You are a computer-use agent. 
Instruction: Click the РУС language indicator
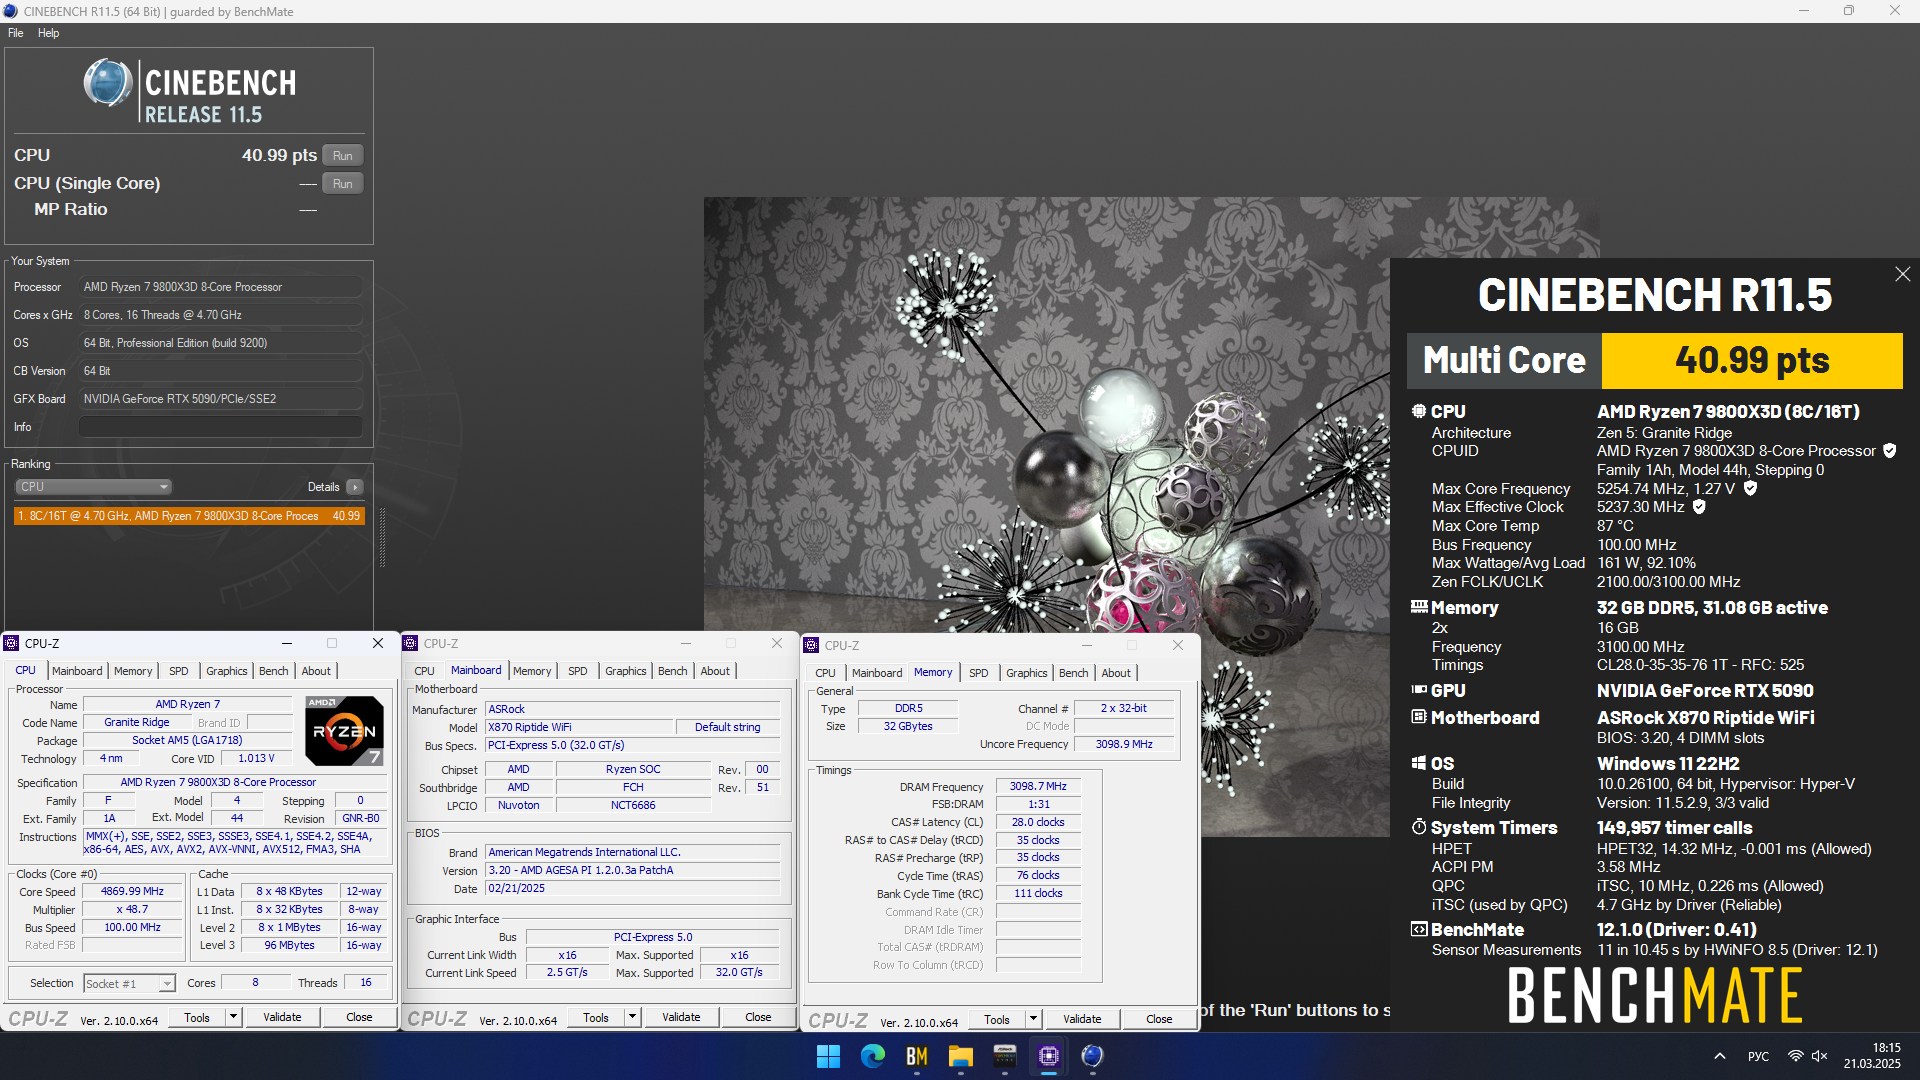click(x=1758, y=1056)
